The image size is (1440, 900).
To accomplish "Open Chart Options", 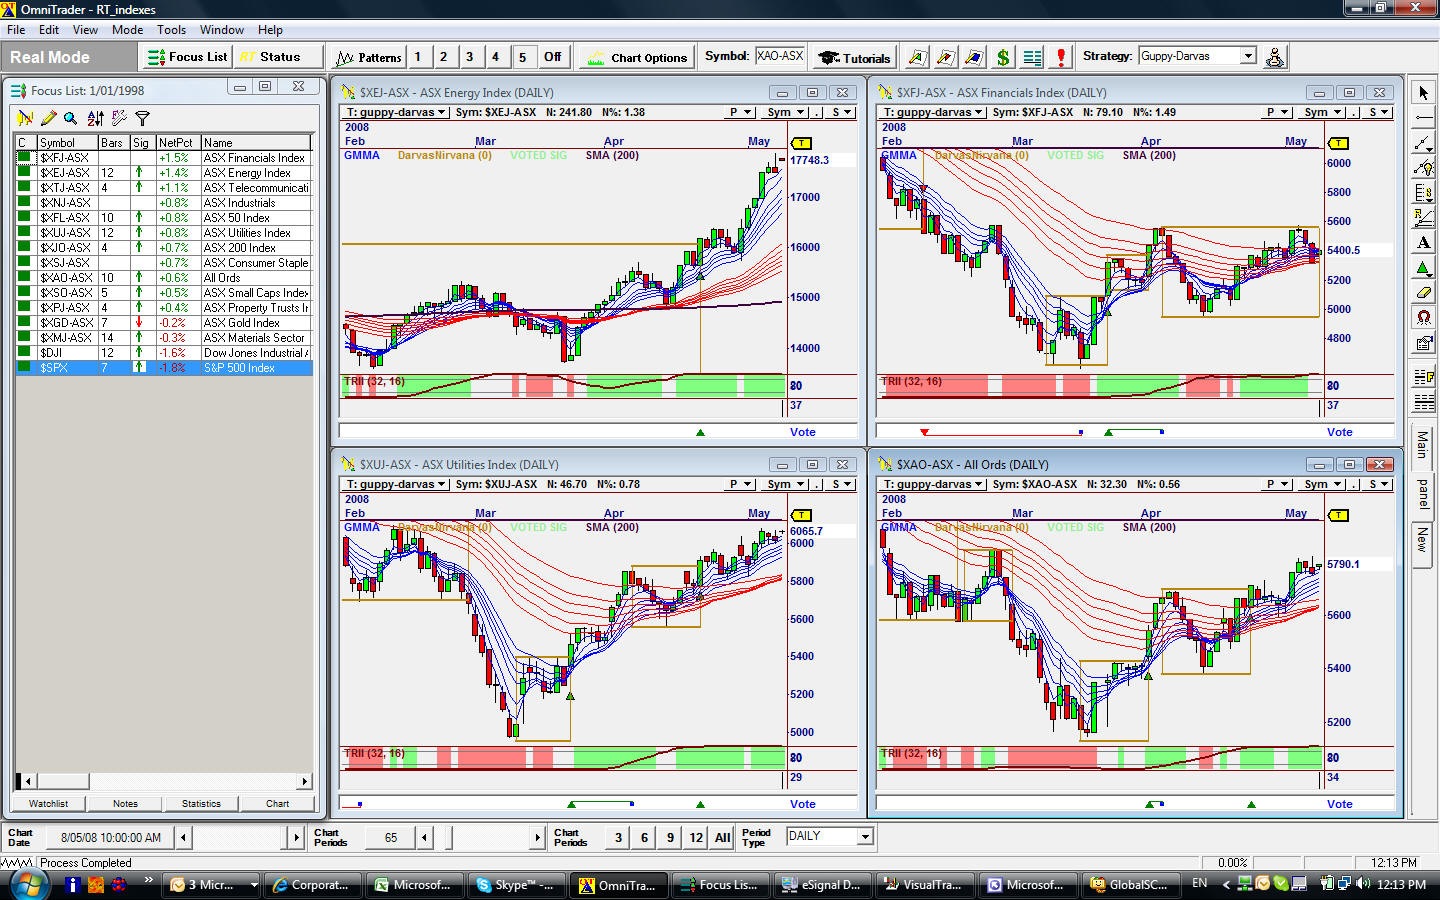I will click(637, 57).
